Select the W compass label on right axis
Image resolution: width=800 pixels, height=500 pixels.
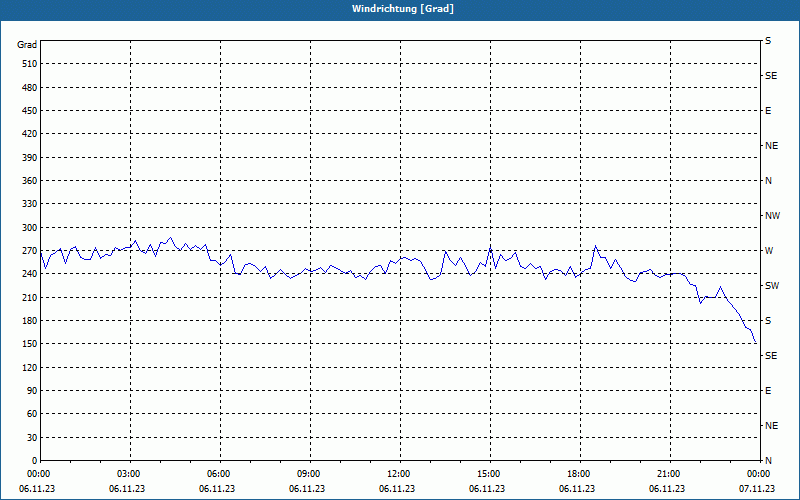(x=769, y=251)
